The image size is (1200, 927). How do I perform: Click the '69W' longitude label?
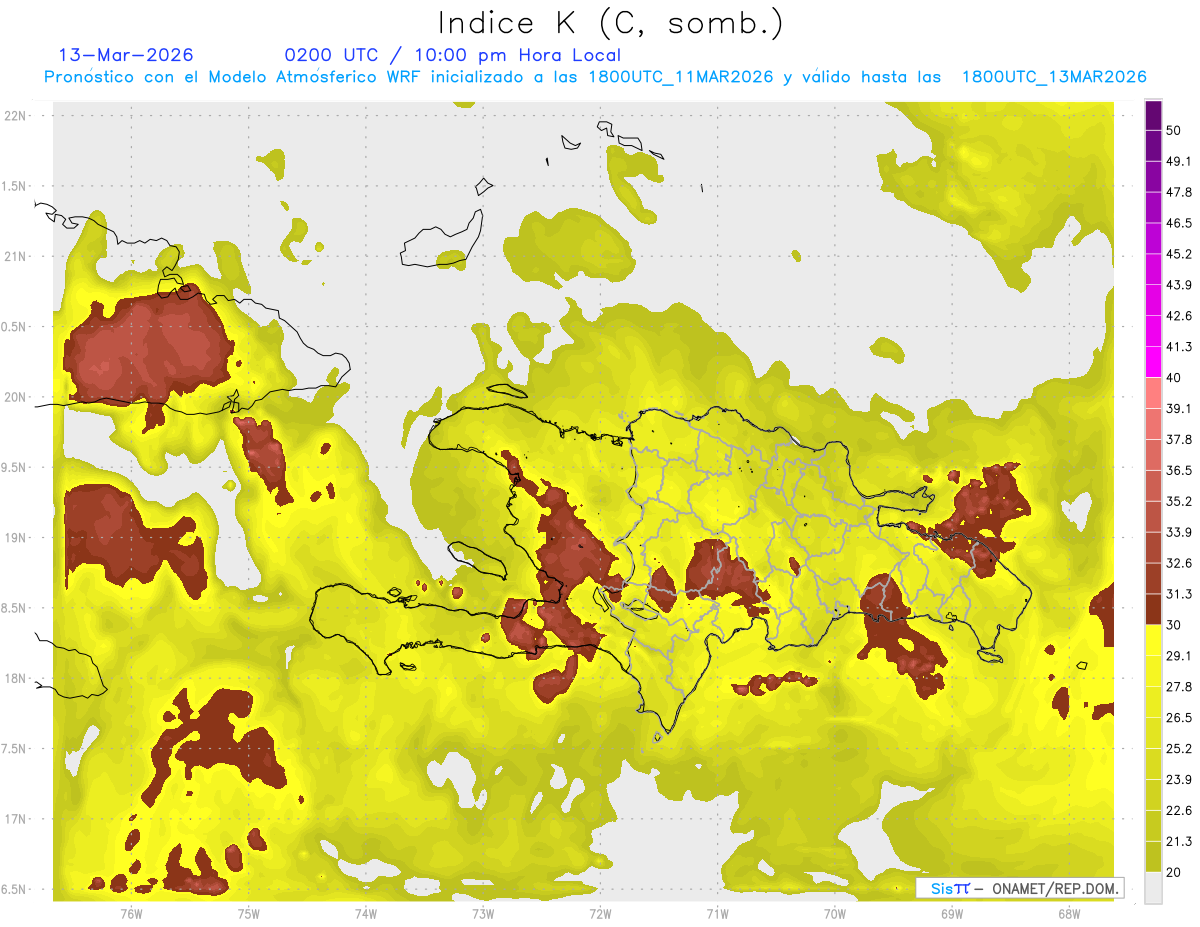(952, 913)
